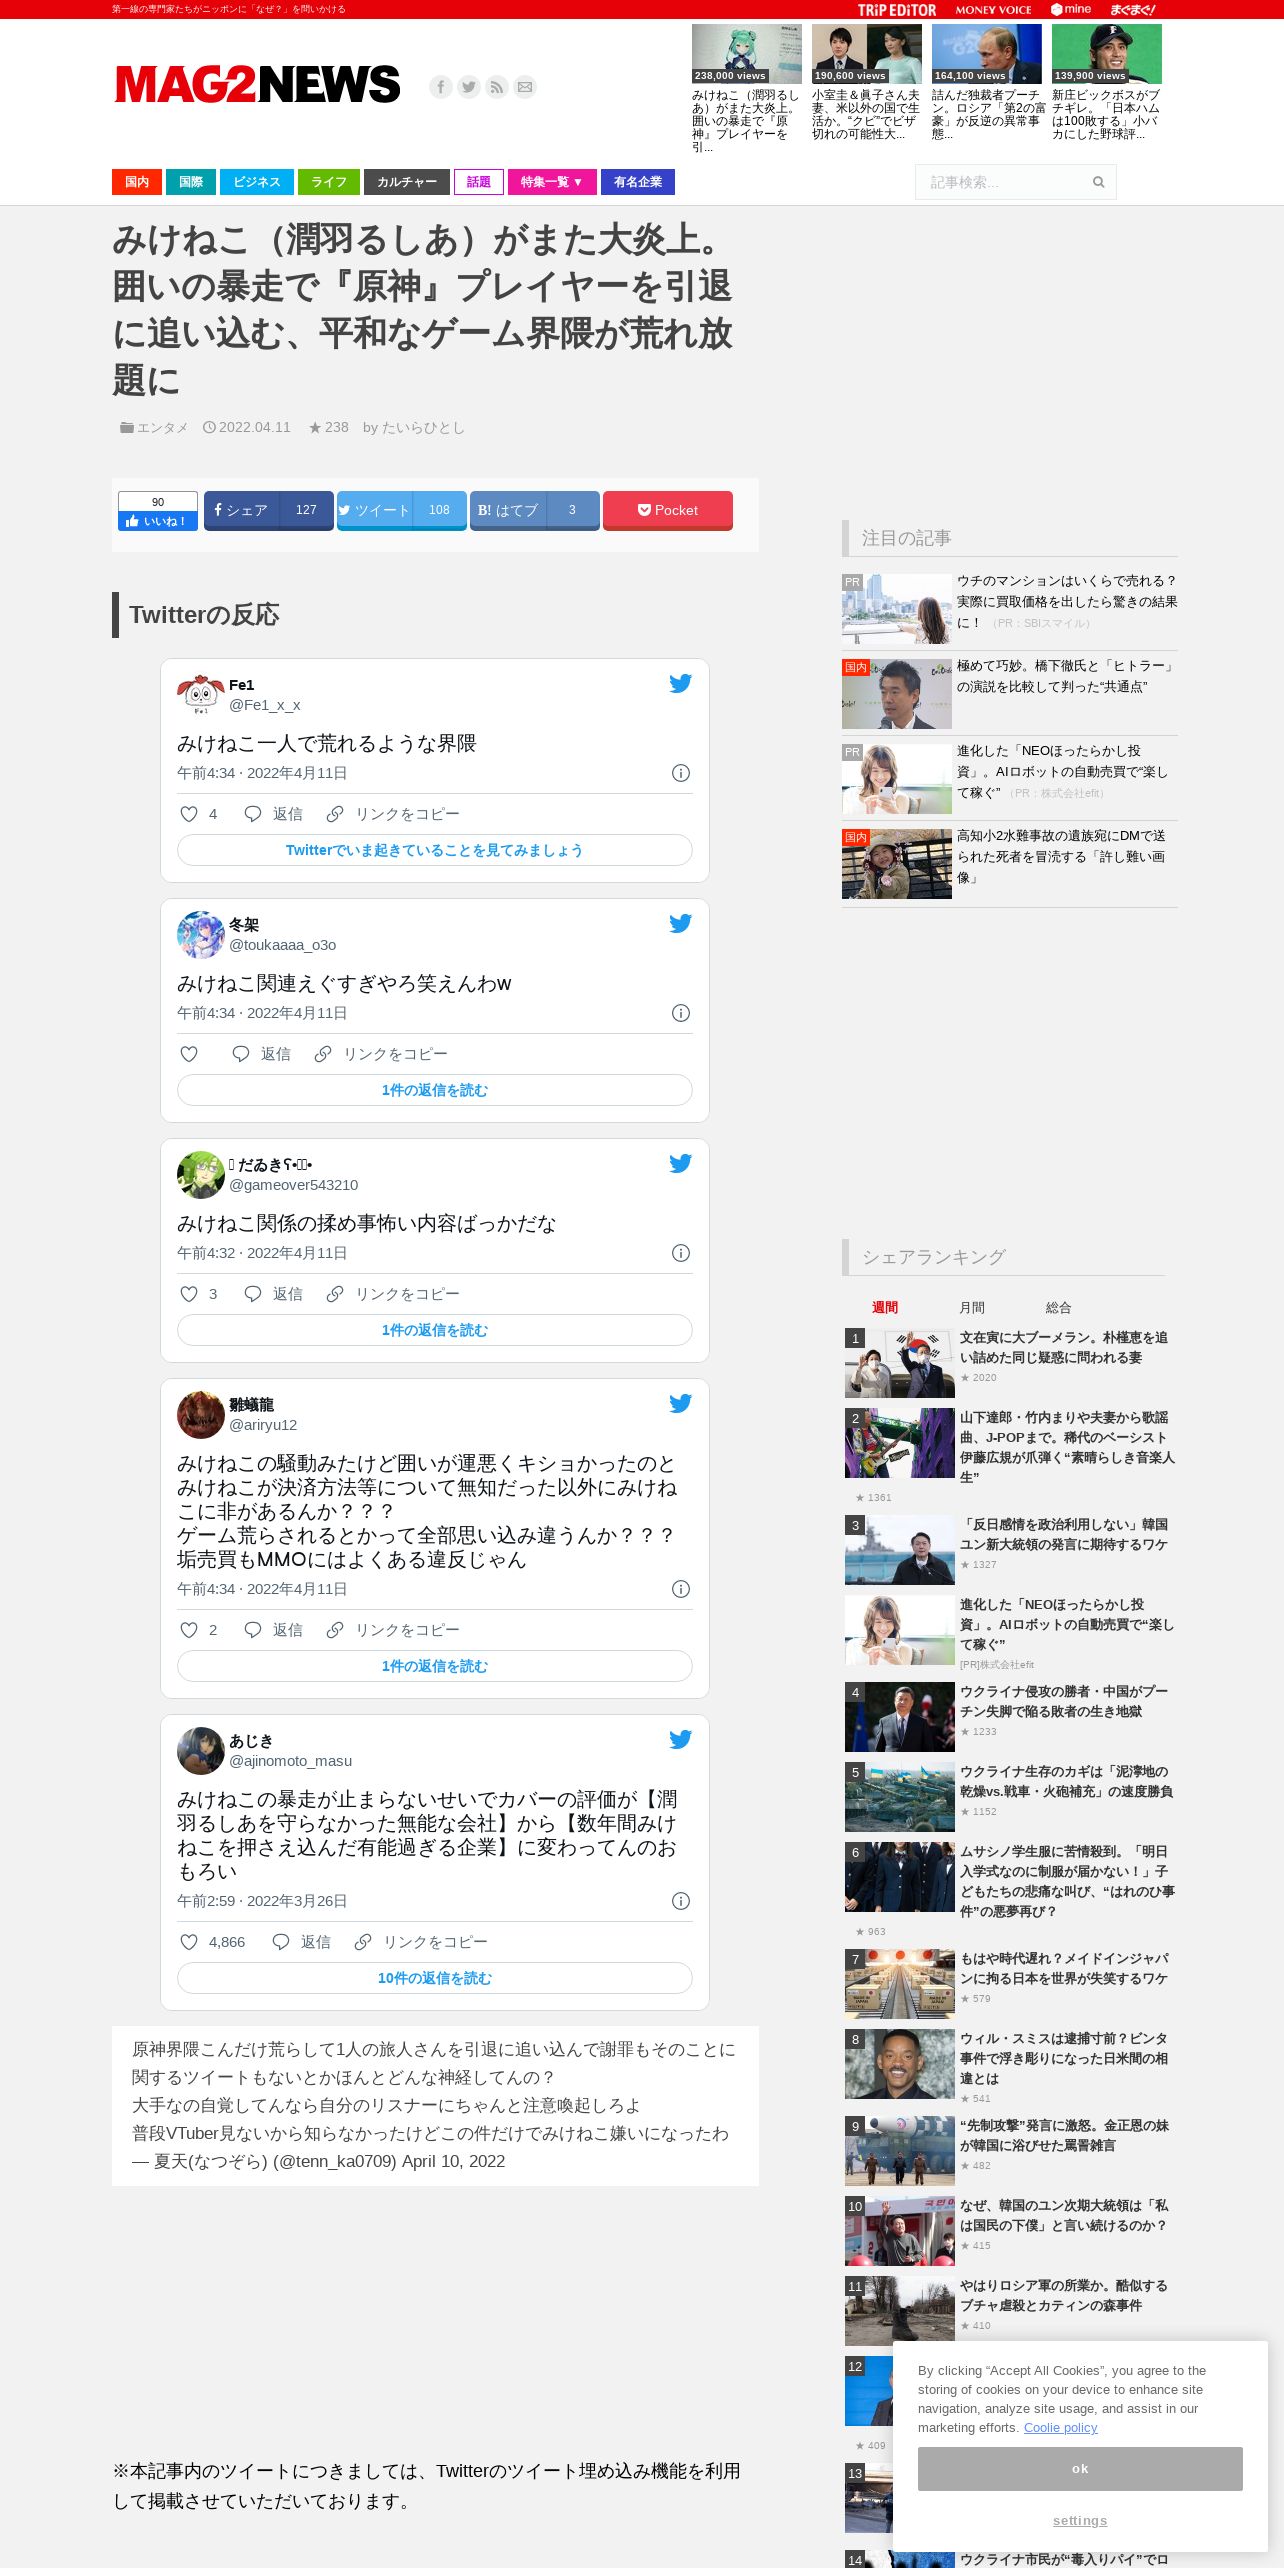Open the MAG2NEWS logo home link
The width and height of the screenshot is (1284, 2568).
point(258,85)
